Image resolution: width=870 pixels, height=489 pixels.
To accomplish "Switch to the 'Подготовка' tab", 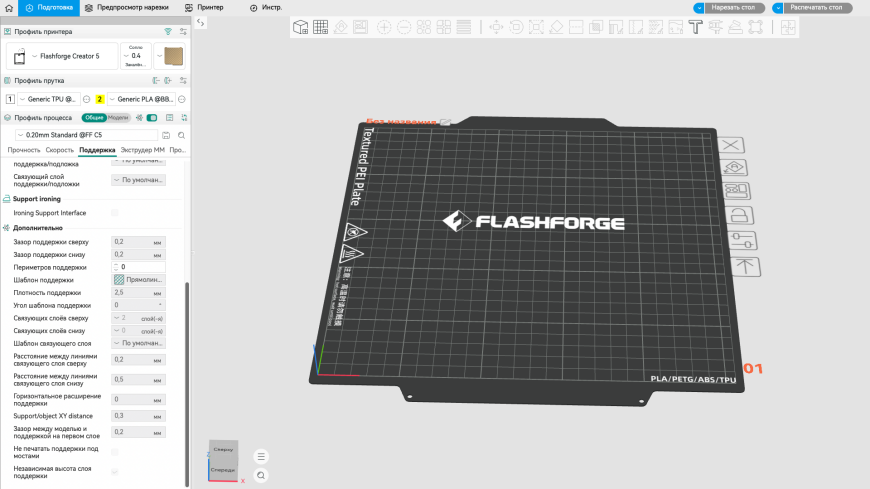I will (x=49, y=8).
